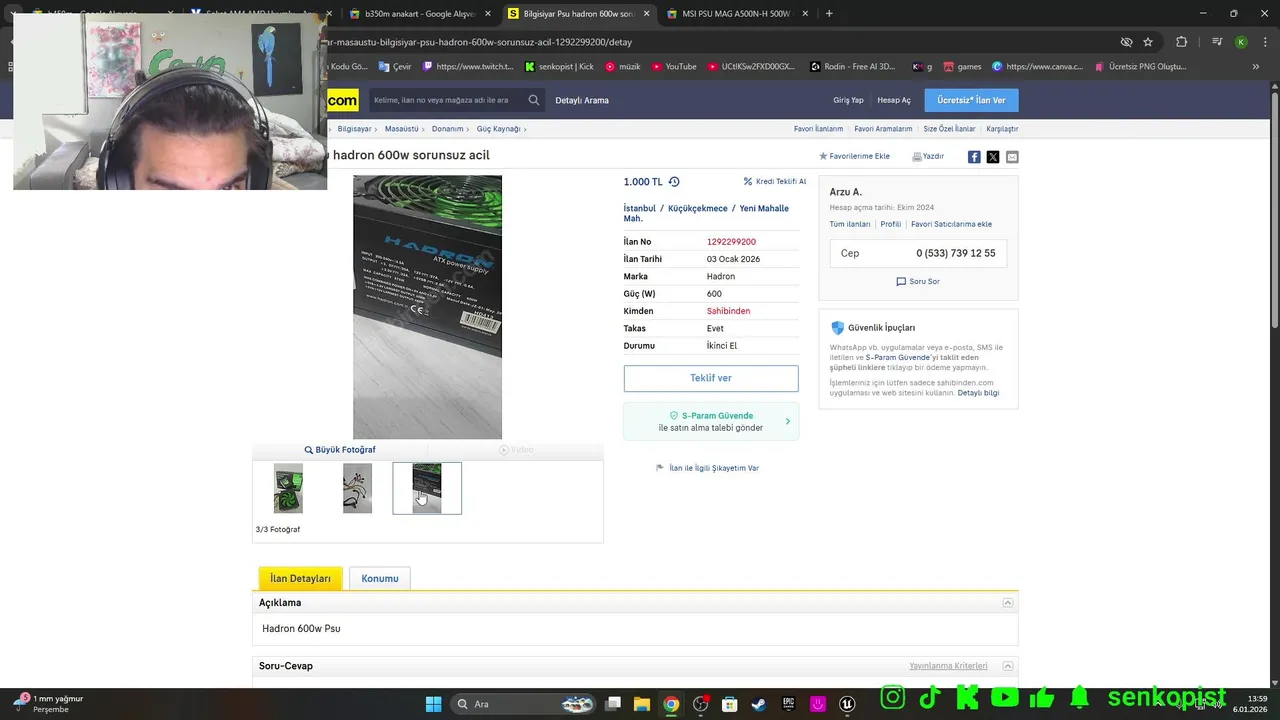Open the Rodin Free AI 3D bookmark

pyautogui.click(x=853, y=67)
